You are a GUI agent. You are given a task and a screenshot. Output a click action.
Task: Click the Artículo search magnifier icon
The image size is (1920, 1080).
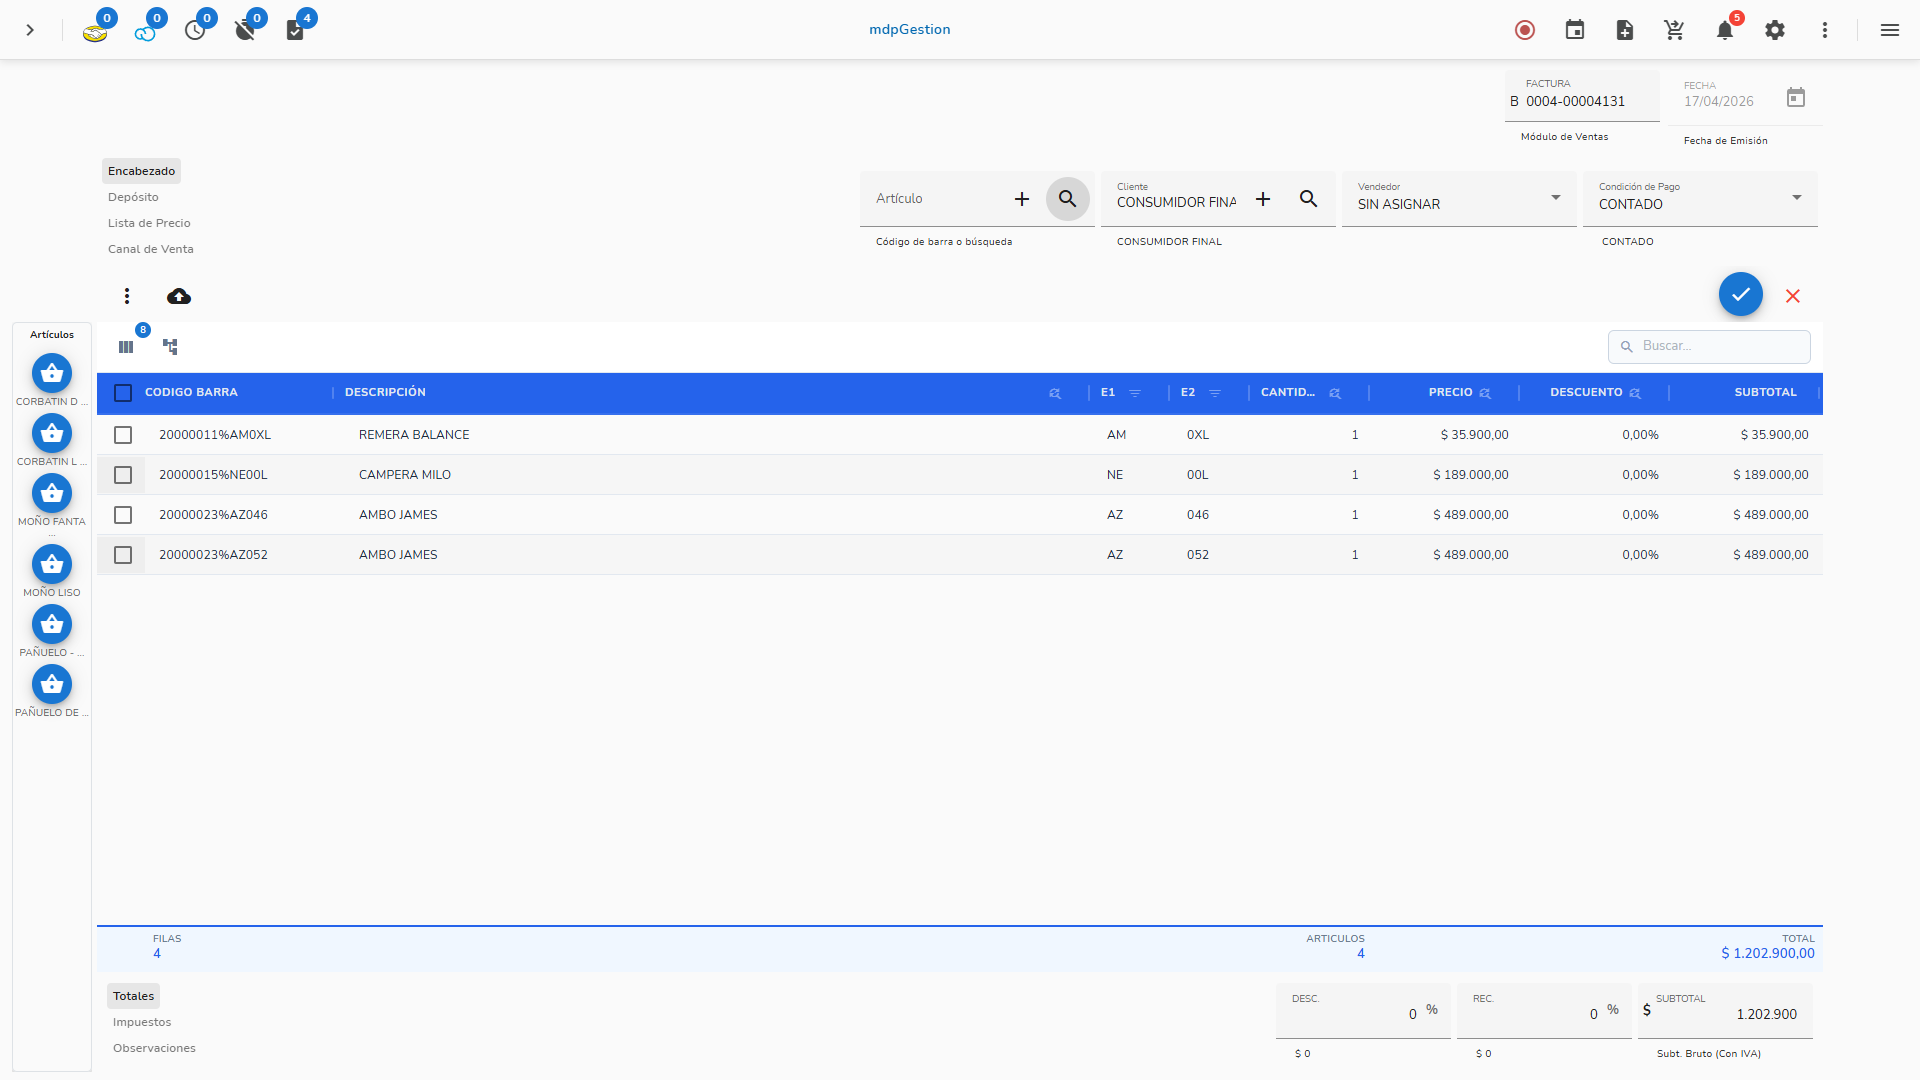click(1067, 199)
